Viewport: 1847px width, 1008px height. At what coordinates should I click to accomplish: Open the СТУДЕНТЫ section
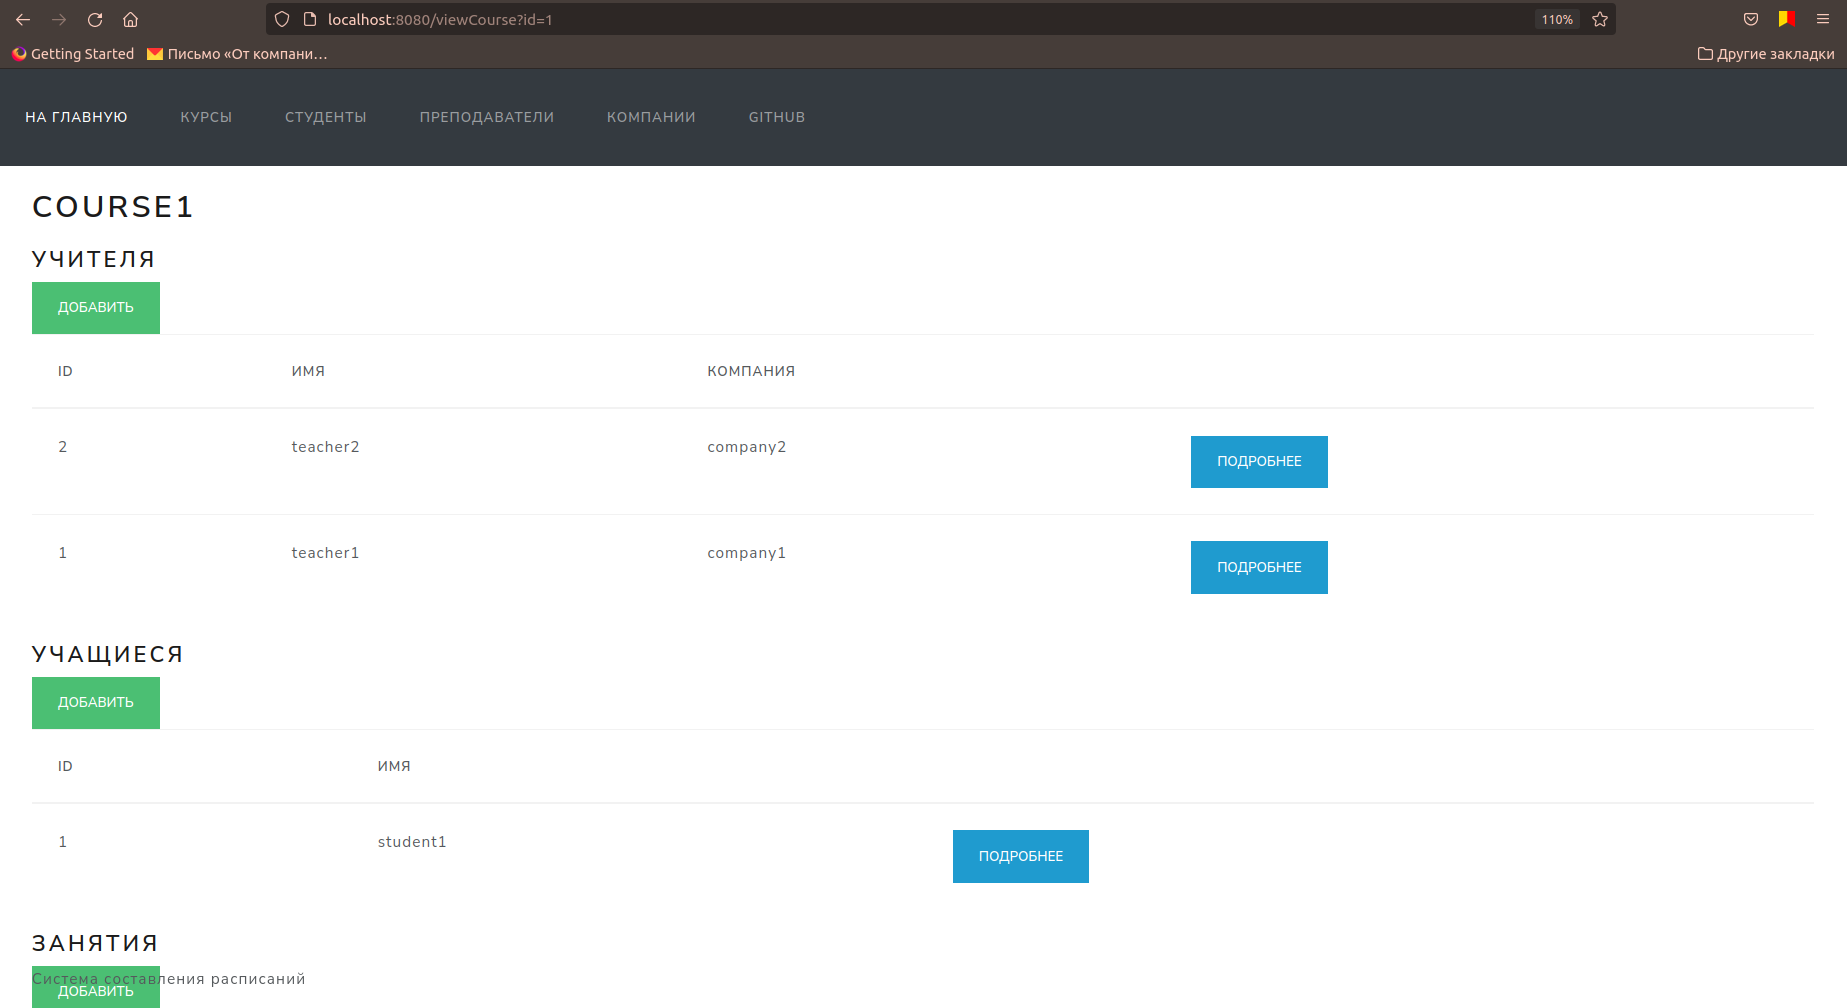pos(325,117)
